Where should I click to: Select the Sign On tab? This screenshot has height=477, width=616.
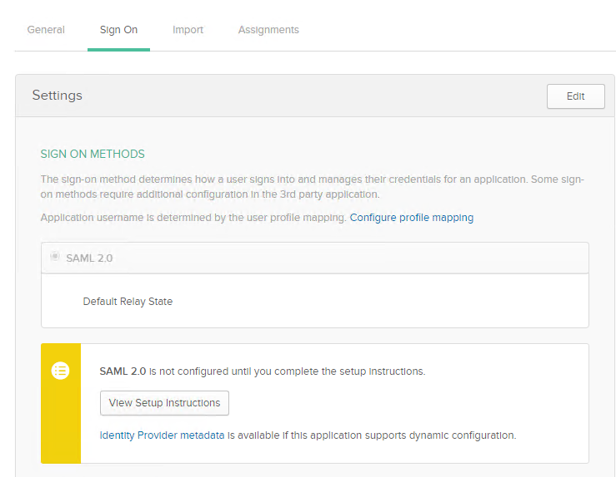(119, 30)
